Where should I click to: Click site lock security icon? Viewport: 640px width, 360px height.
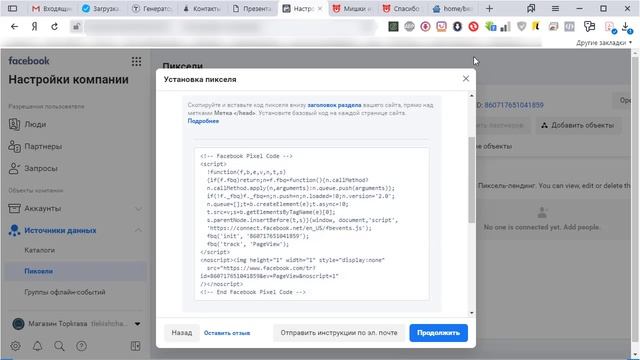76,27
